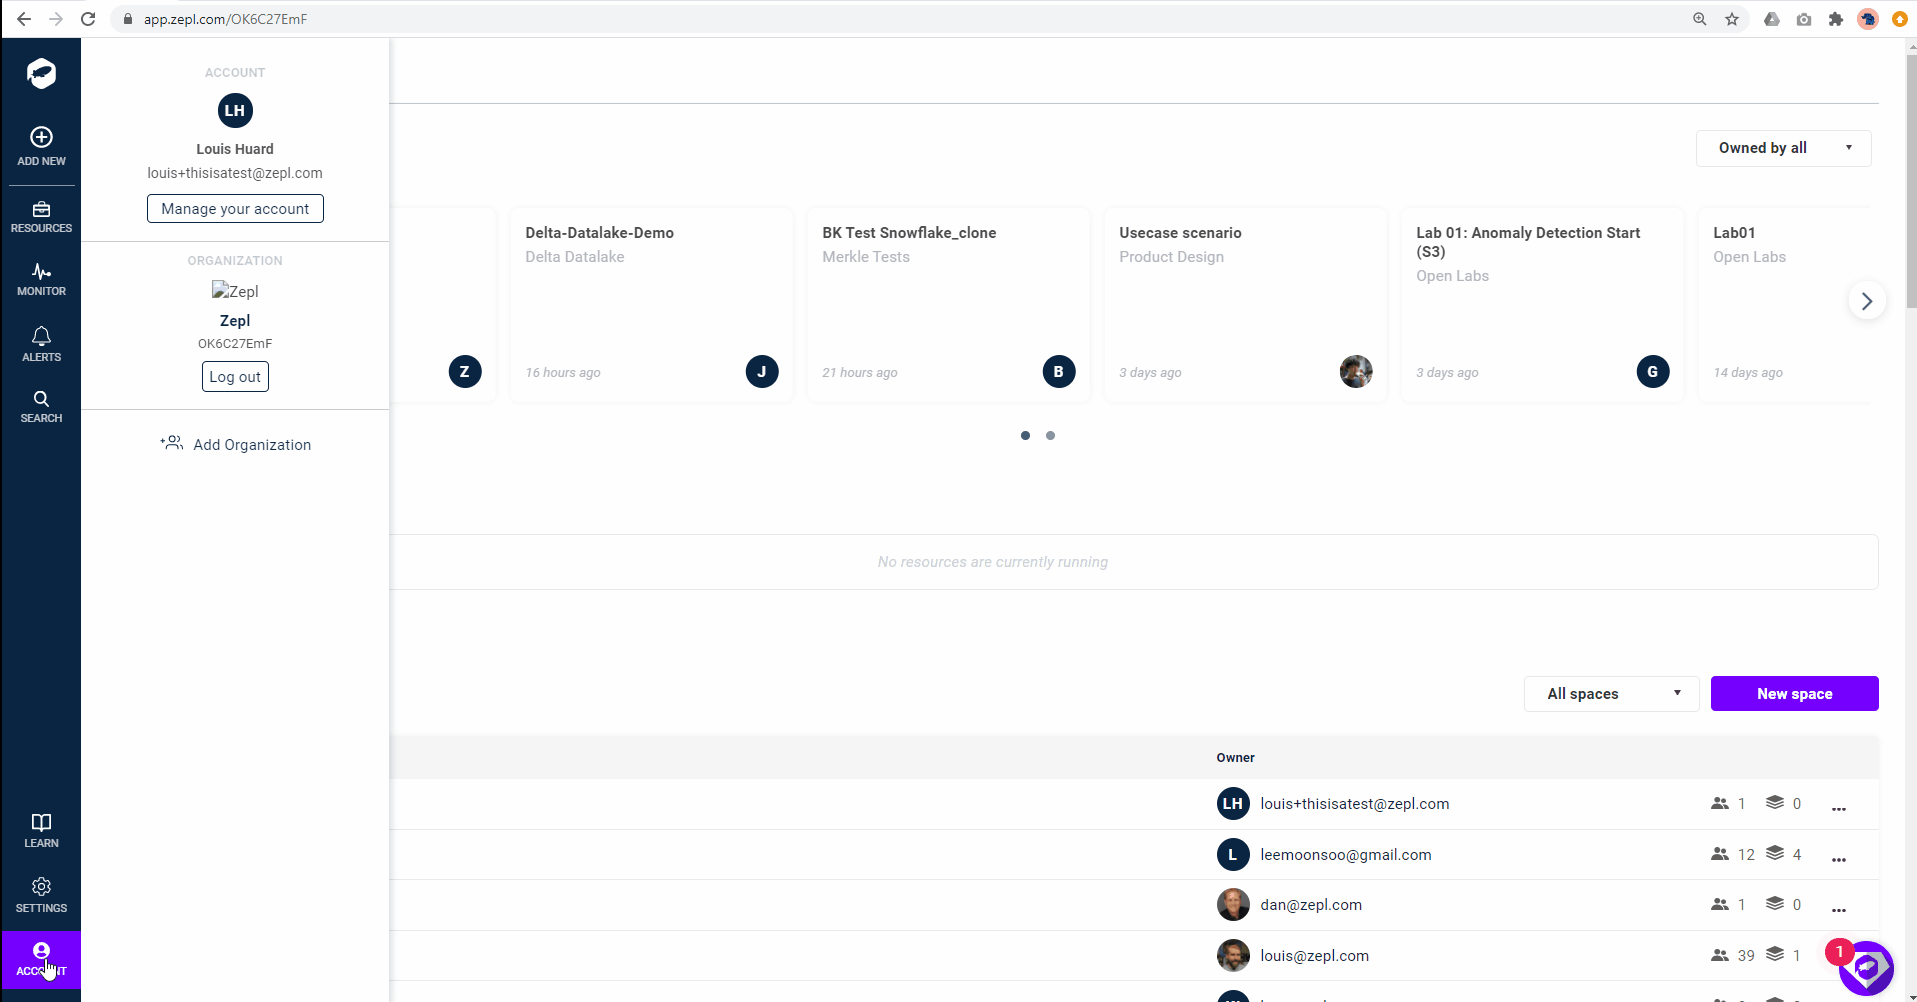Click Manage your account button
The image size is (1917, 1002).
click(x=235, y=208)
